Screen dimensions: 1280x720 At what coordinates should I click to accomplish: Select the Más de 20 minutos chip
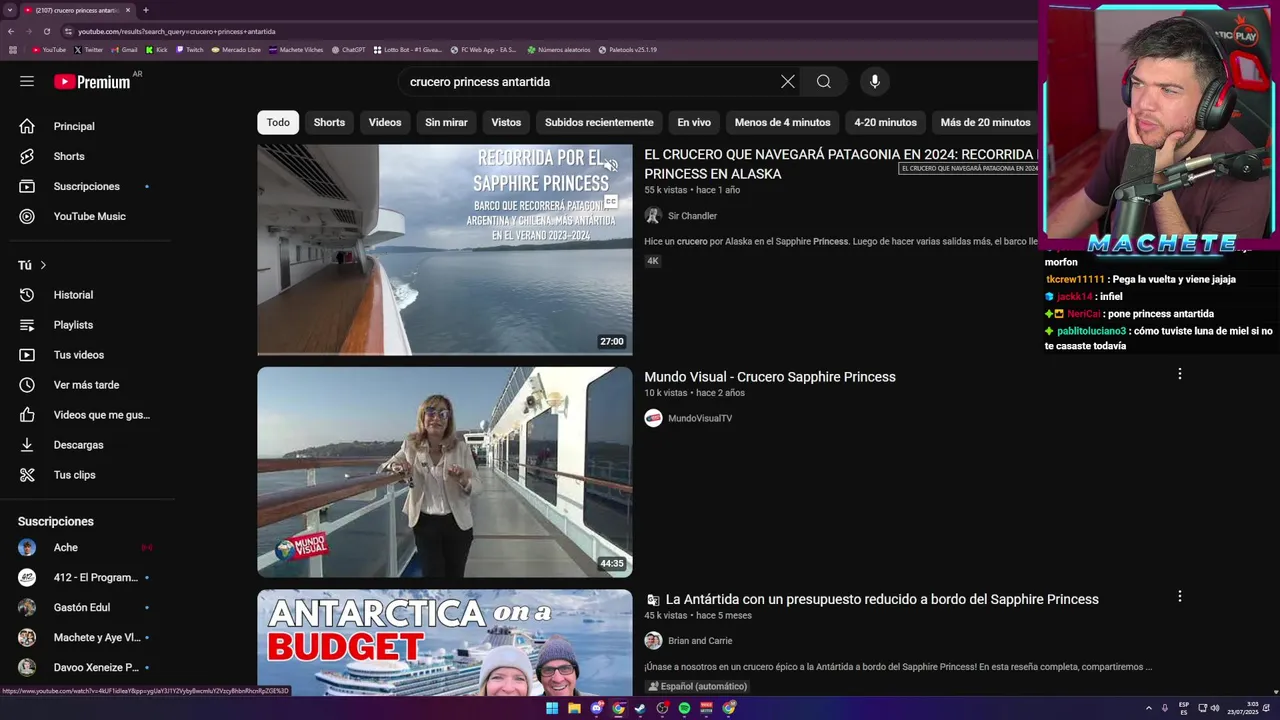(985, 122)
